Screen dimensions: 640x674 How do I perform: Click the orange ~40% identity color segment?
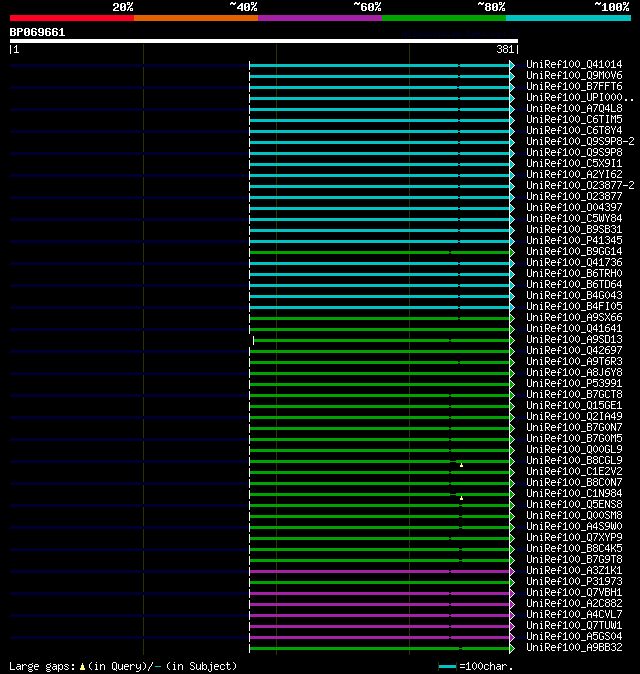coord(196,18)
